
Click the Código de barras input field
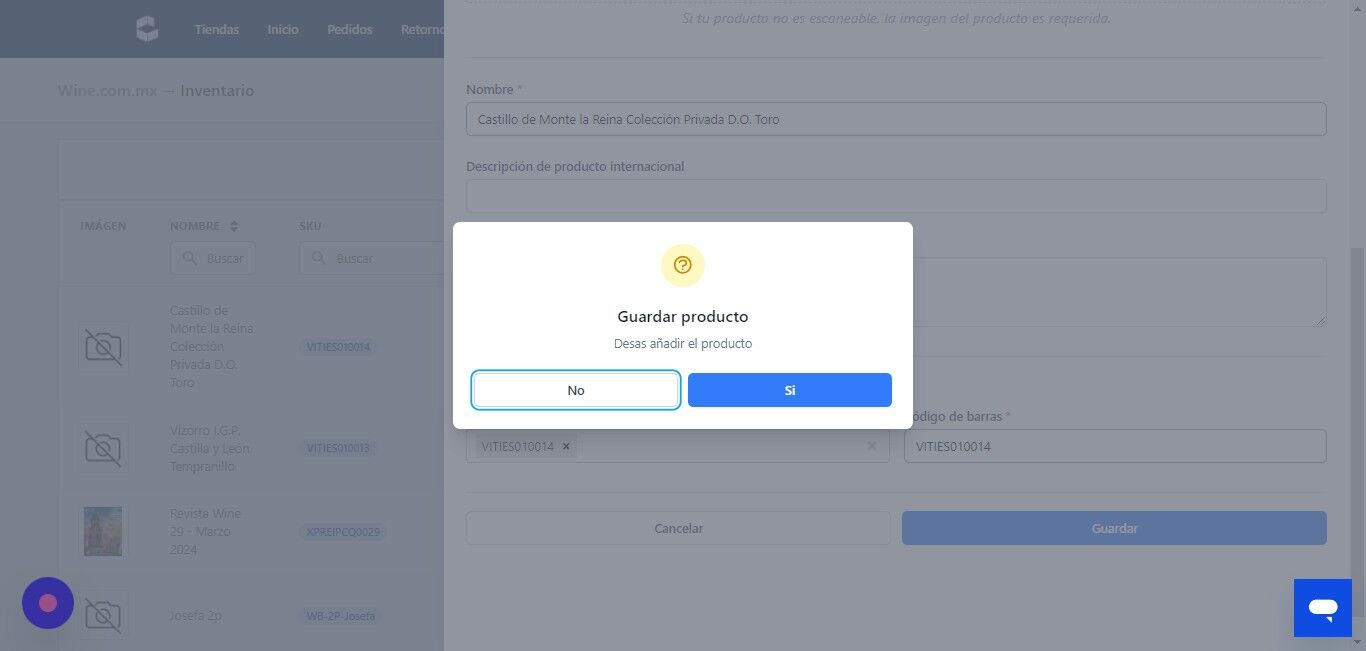tap(1115, 447)
